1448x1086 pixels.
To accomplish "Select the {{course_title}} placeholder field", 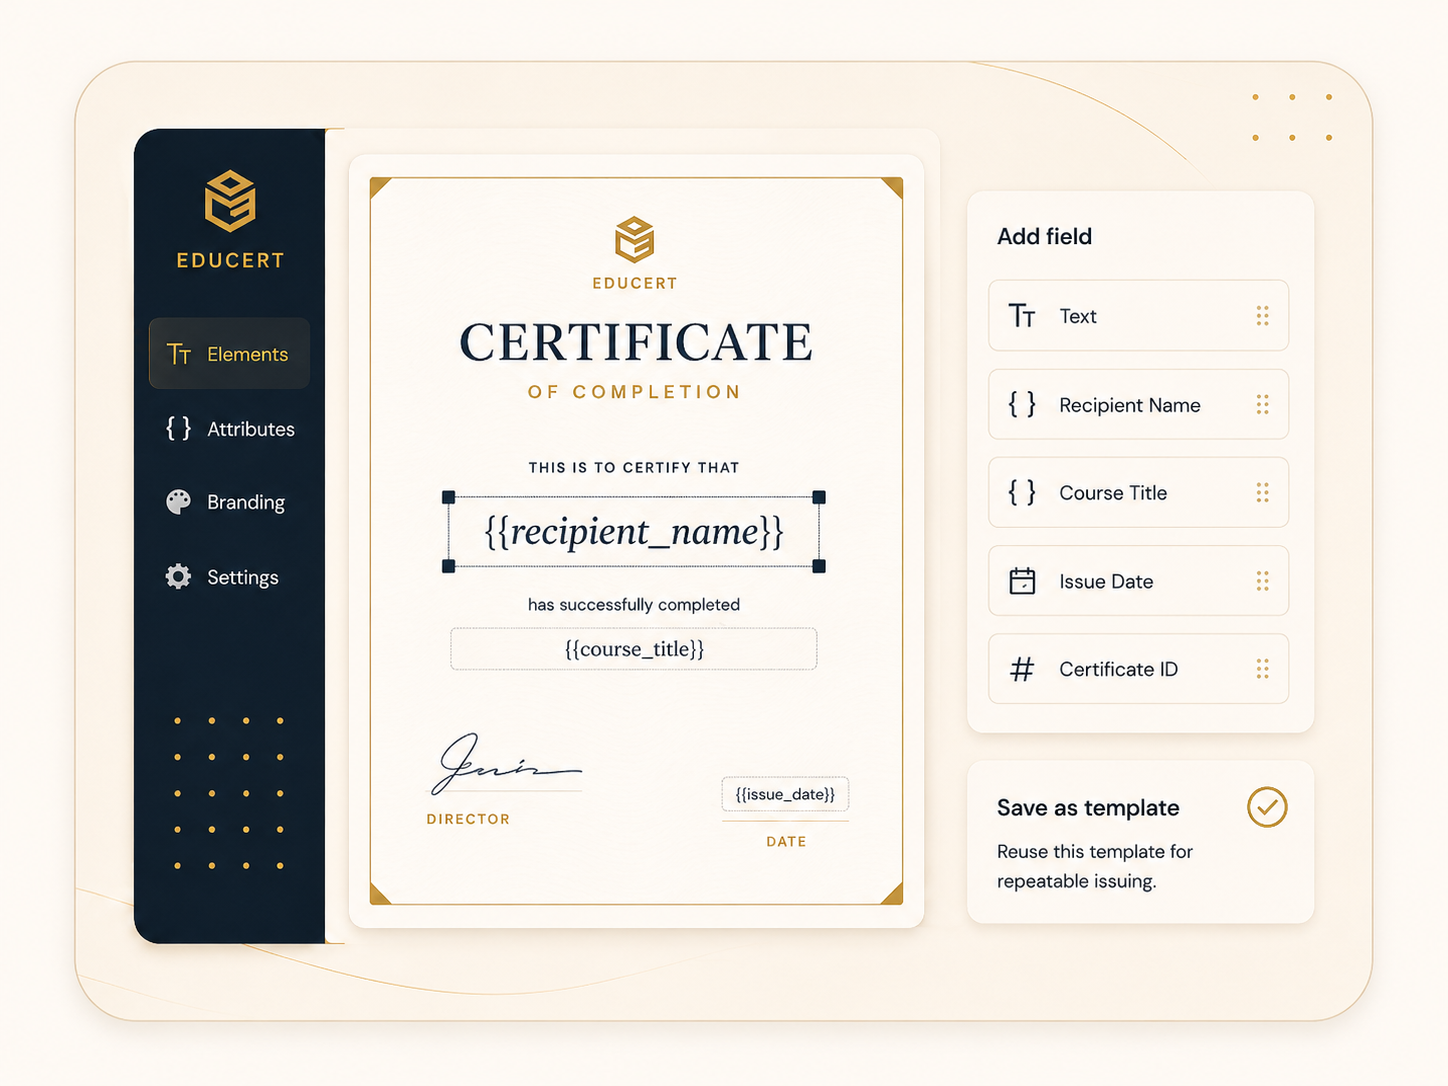I will pos(634,649).
